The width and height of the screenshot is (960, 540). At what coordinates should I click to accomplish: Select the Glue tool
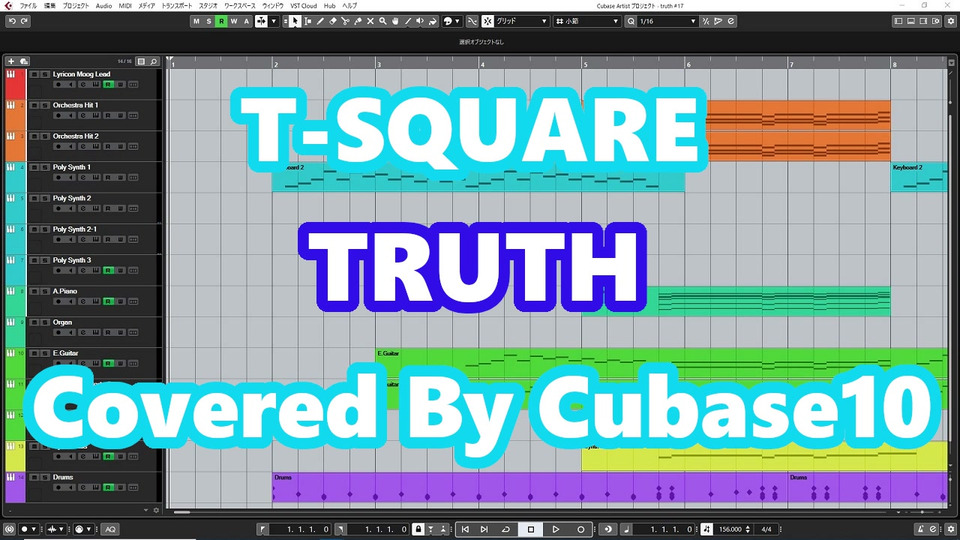point(358,21)
